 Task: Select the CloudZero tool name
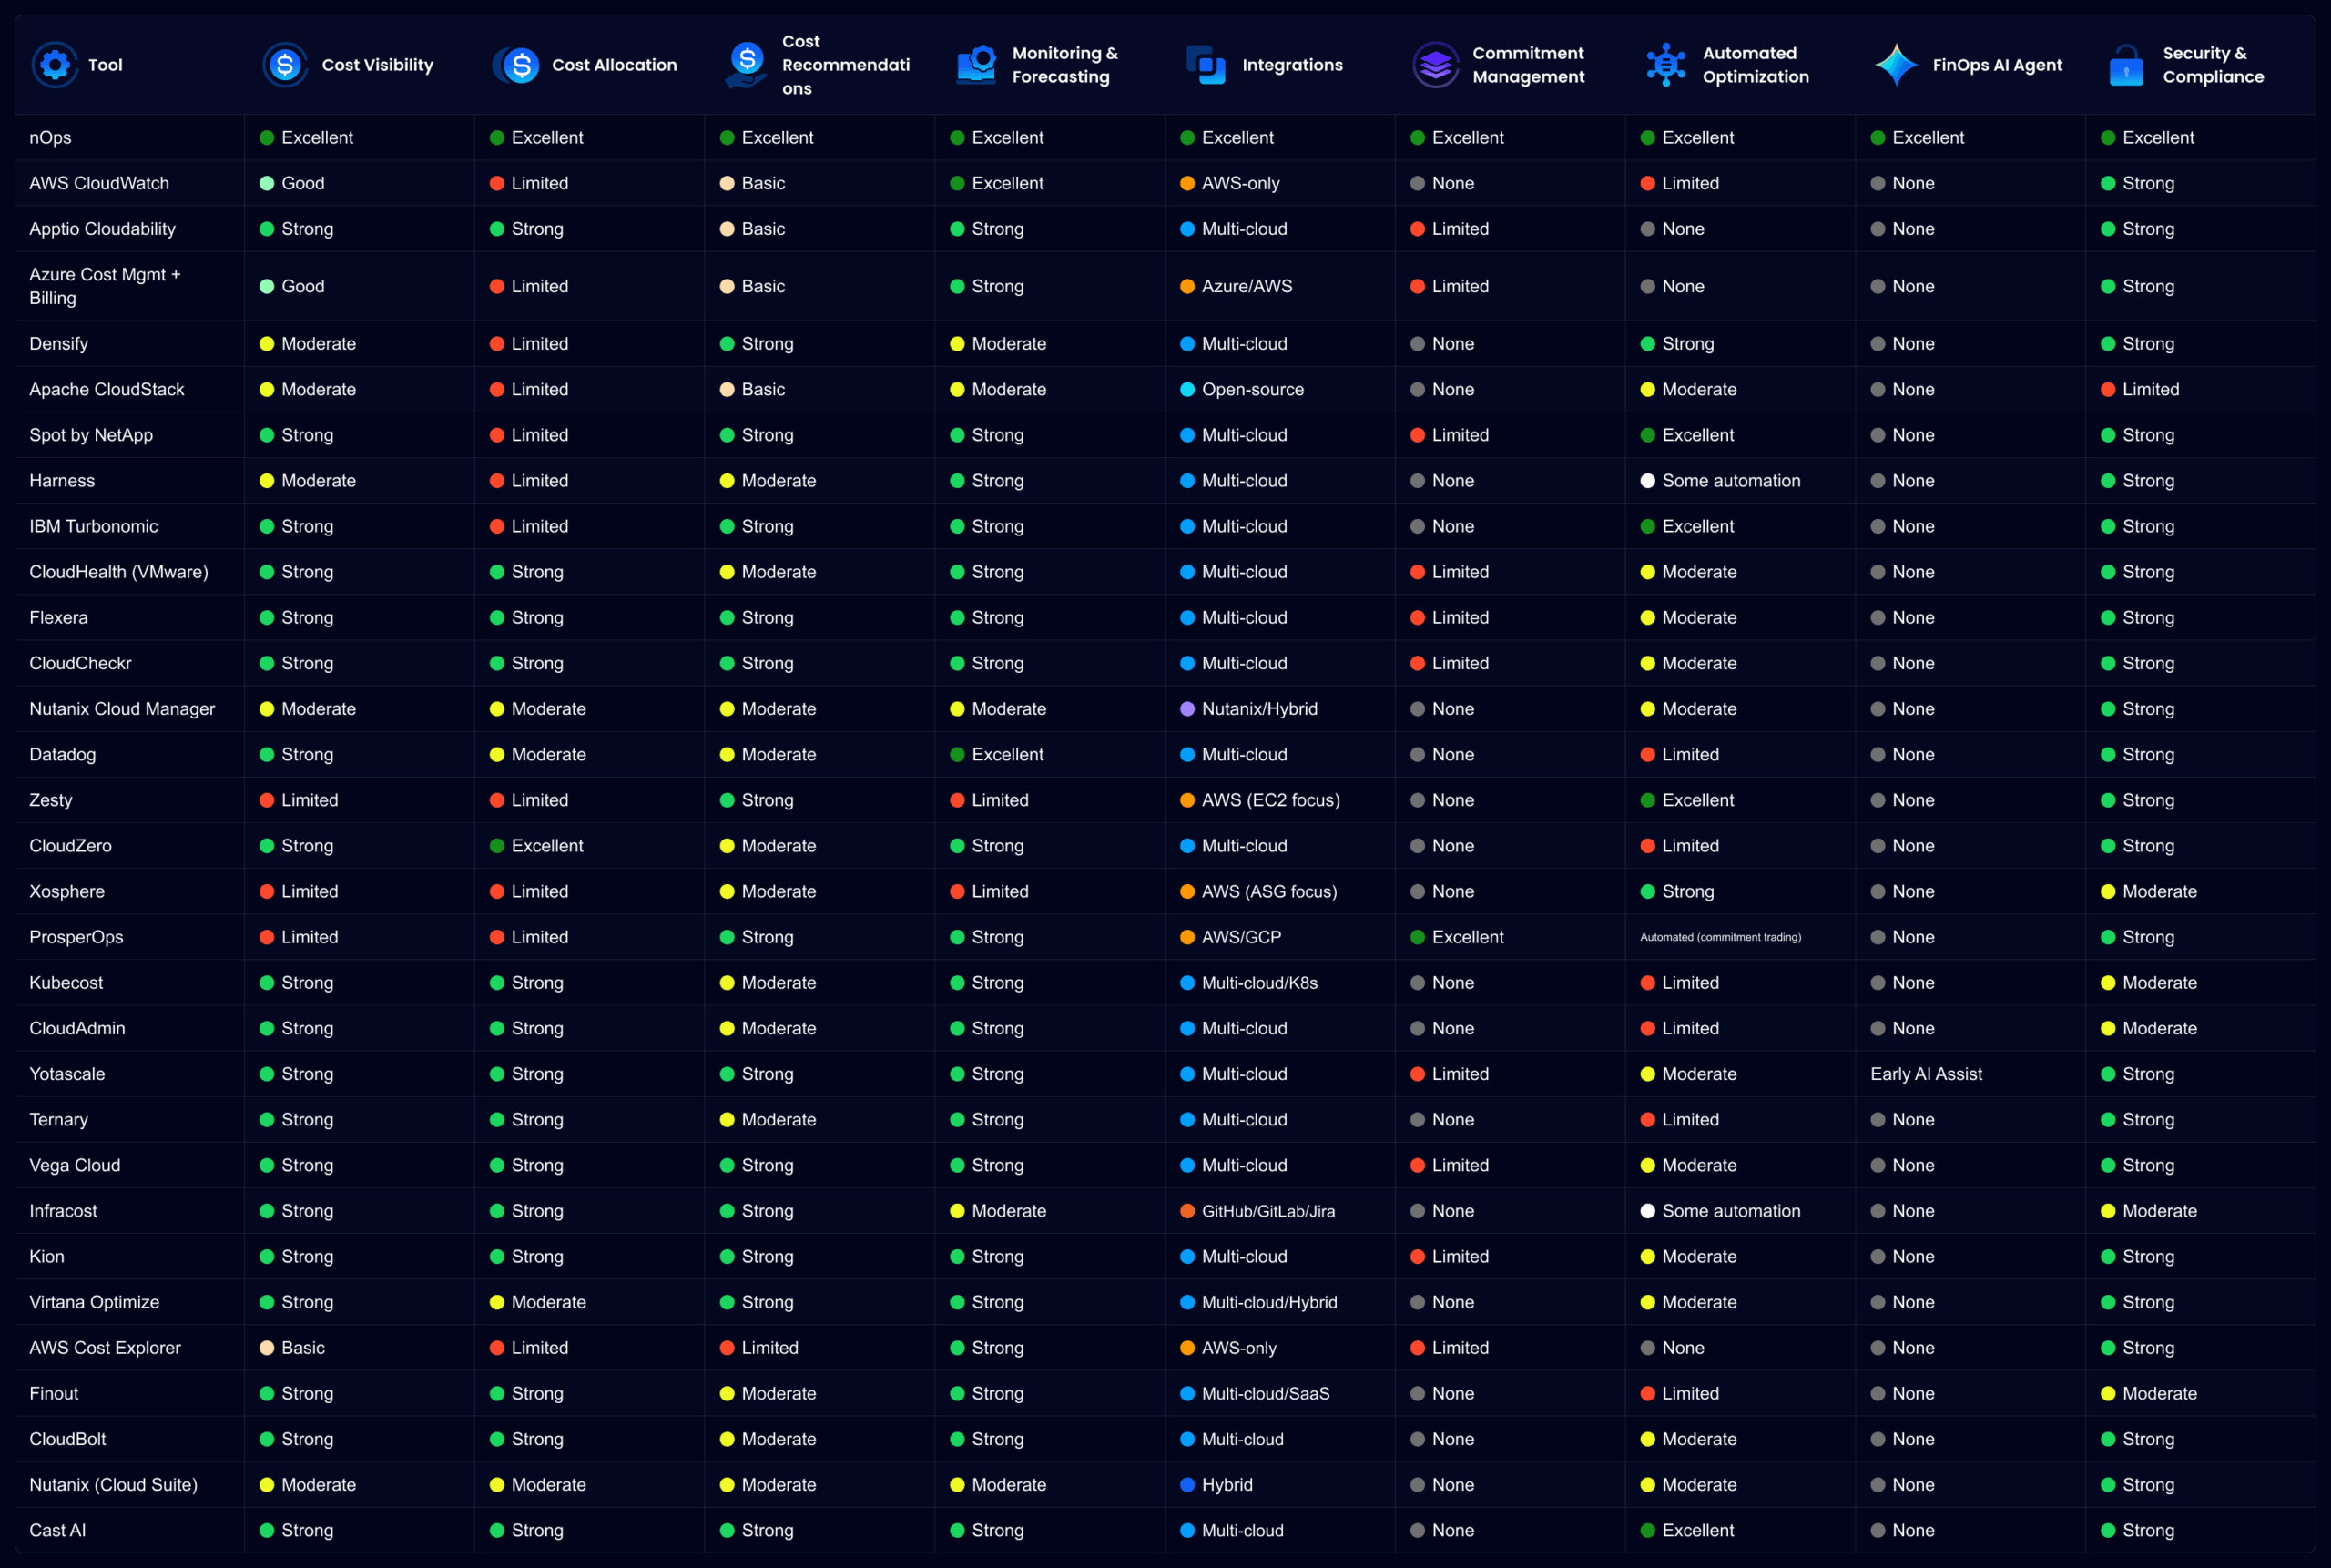click(x=70, y=846)
